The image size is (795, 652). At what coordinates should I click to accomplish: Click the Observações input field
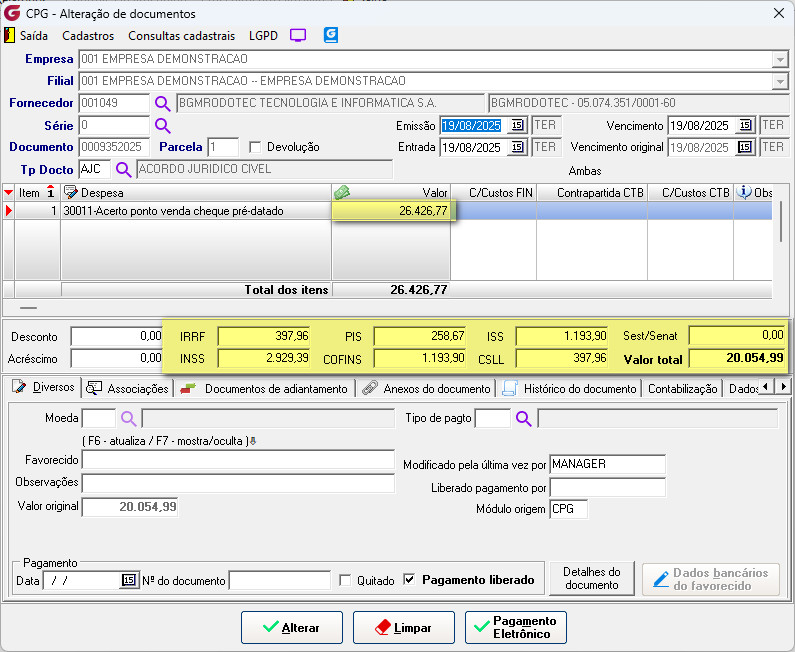pos(238,483)
